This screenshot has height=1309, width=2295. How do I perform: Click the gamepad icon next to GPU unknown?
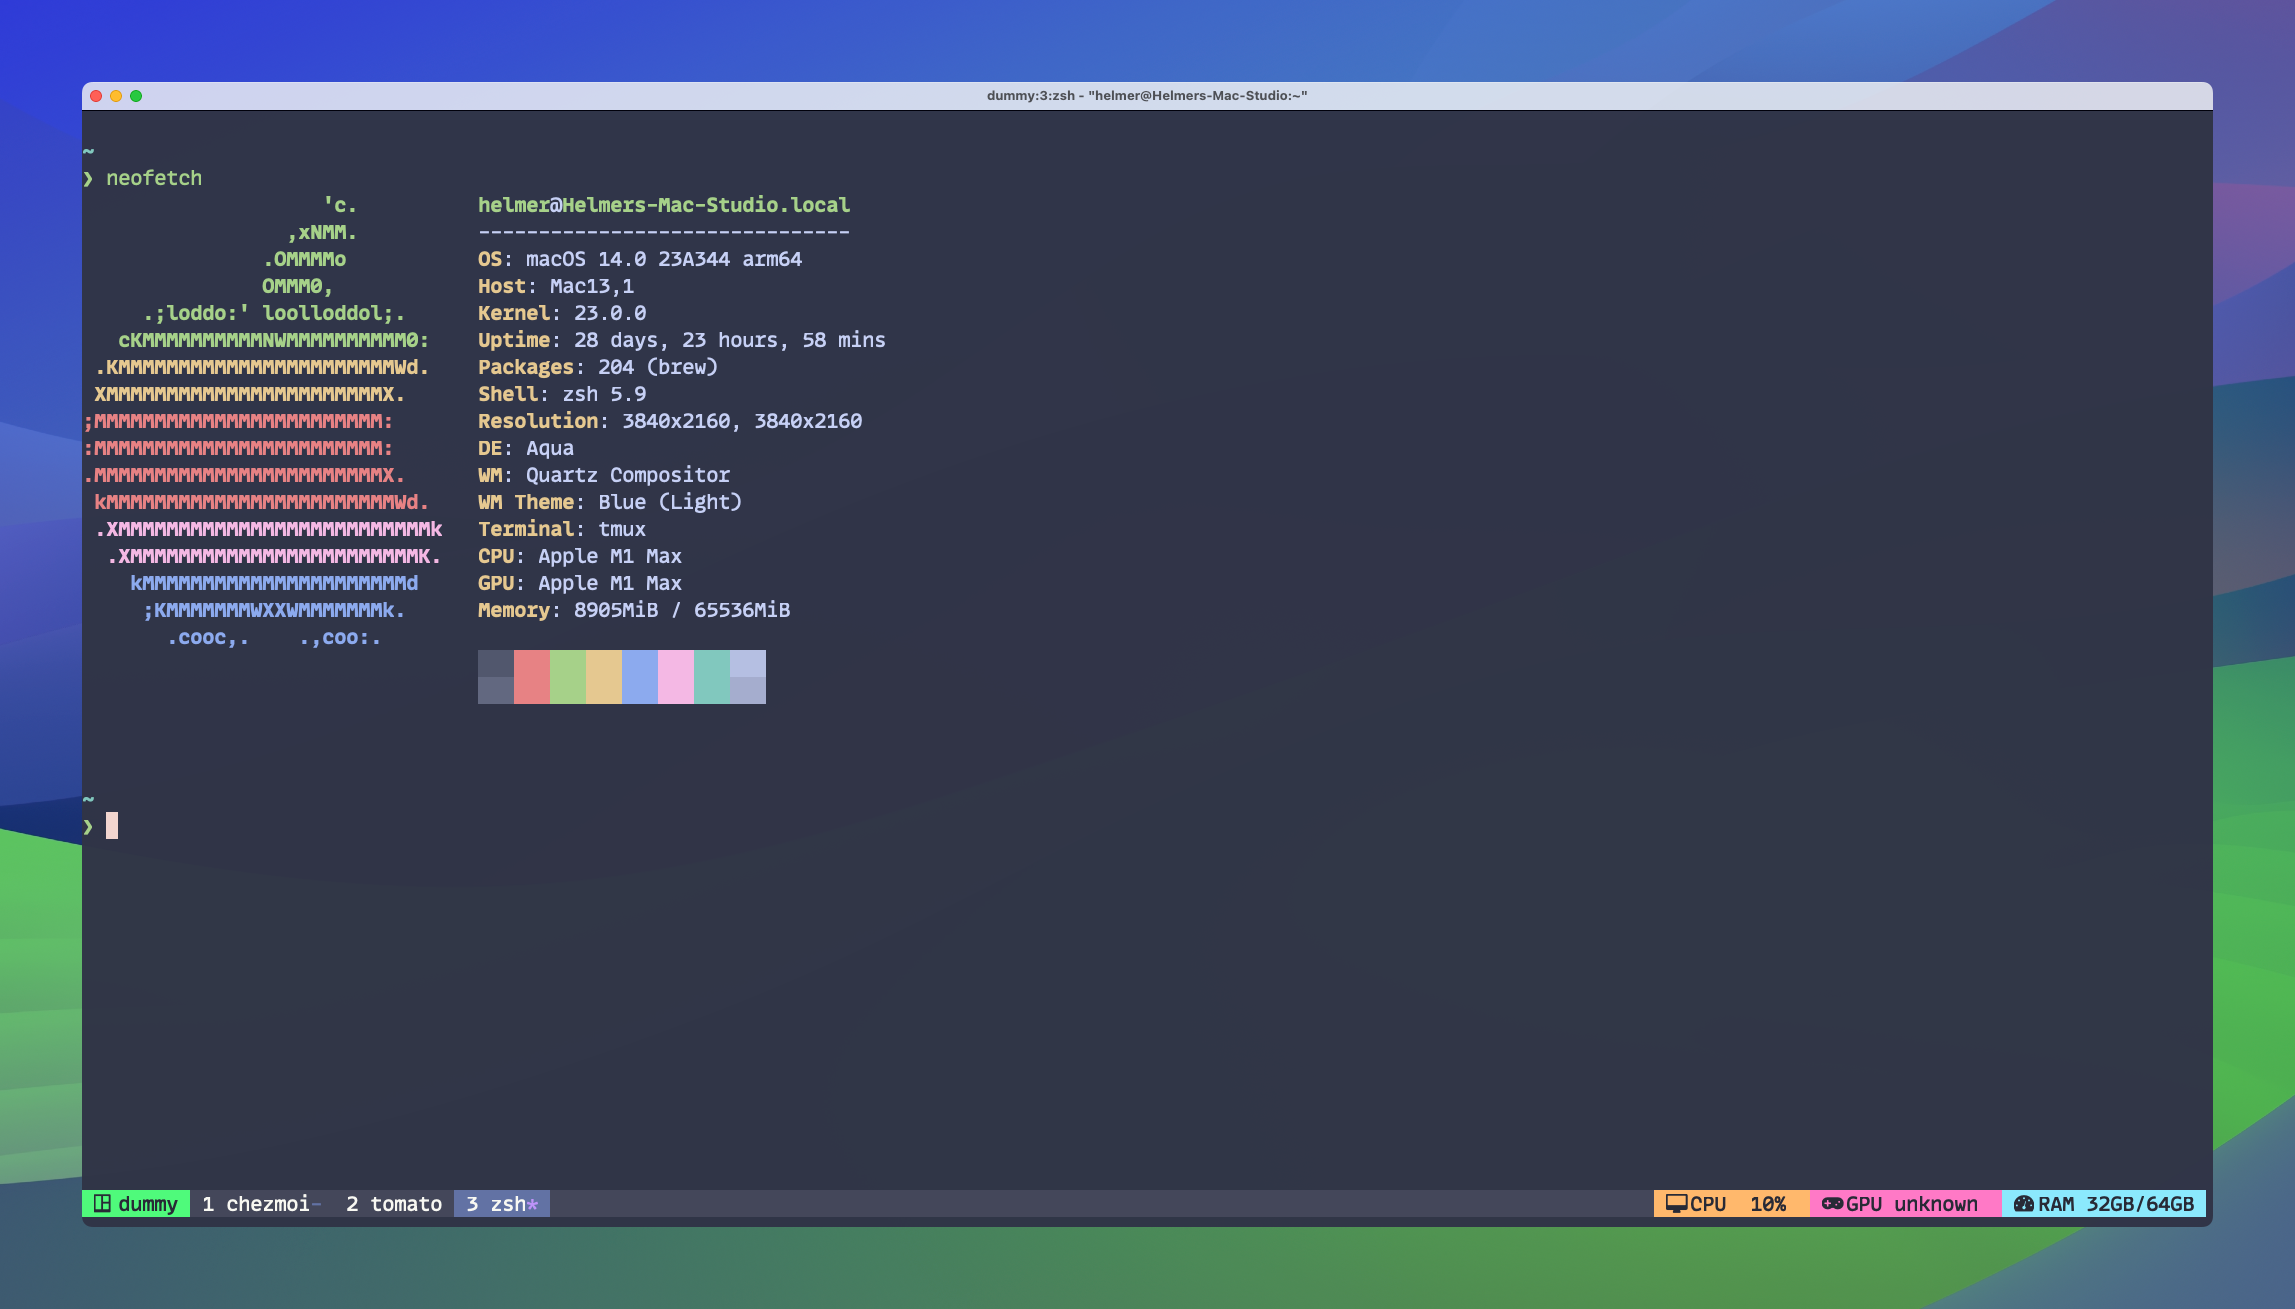(1833, 1204)
